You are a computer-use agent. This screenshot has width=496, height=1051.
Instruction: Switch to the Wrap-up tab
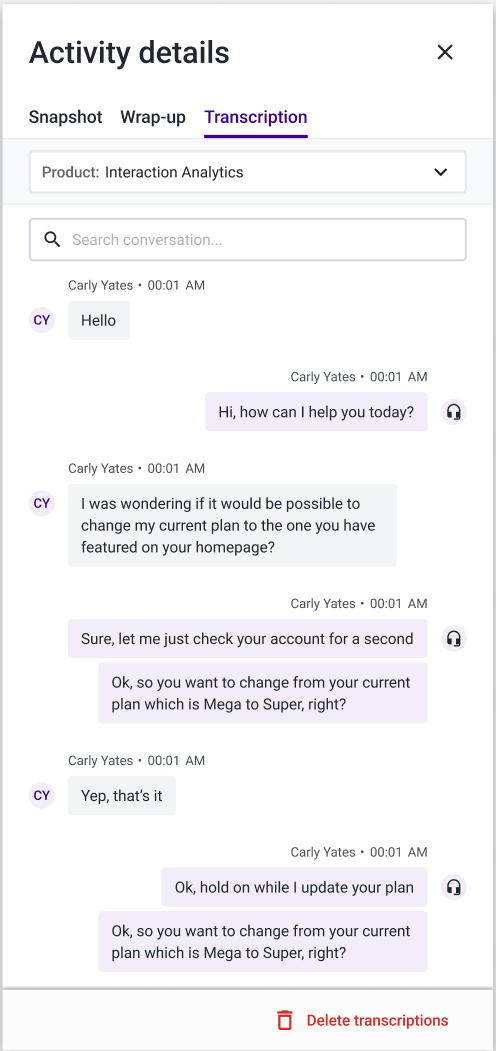click(x=153, y=117)
